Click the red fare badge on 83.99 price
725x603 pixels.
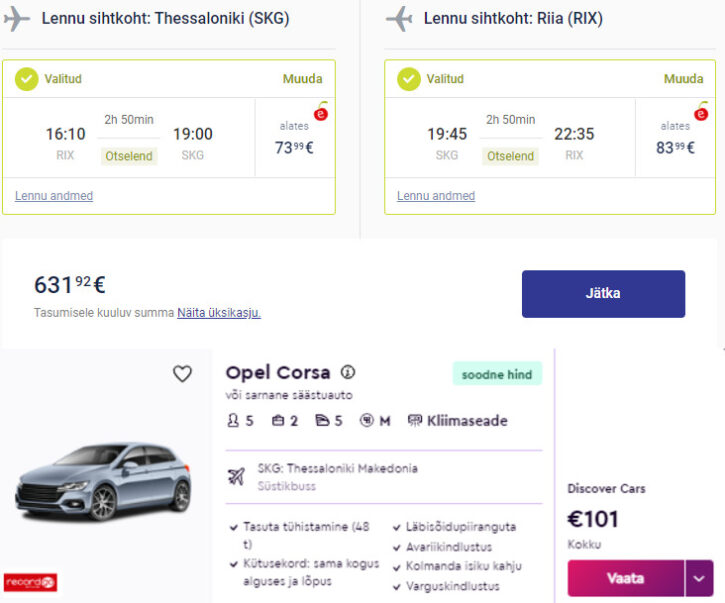(701, 113)
